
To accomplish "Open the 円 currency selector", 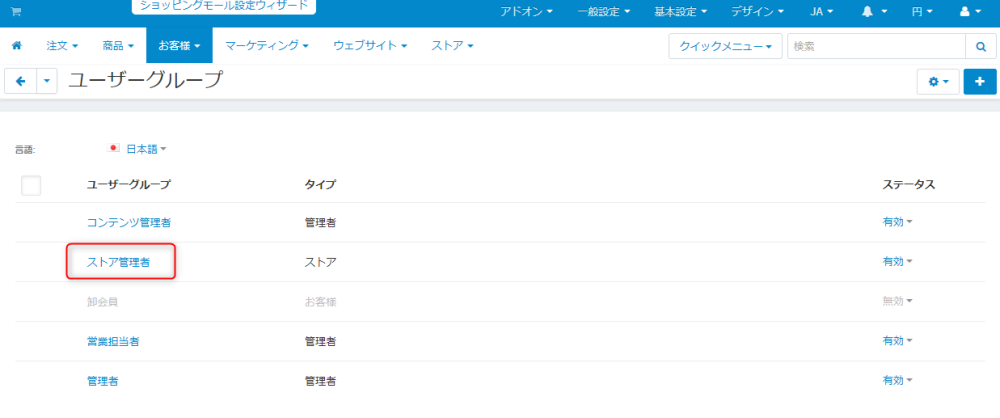I will tap(922, 12).
